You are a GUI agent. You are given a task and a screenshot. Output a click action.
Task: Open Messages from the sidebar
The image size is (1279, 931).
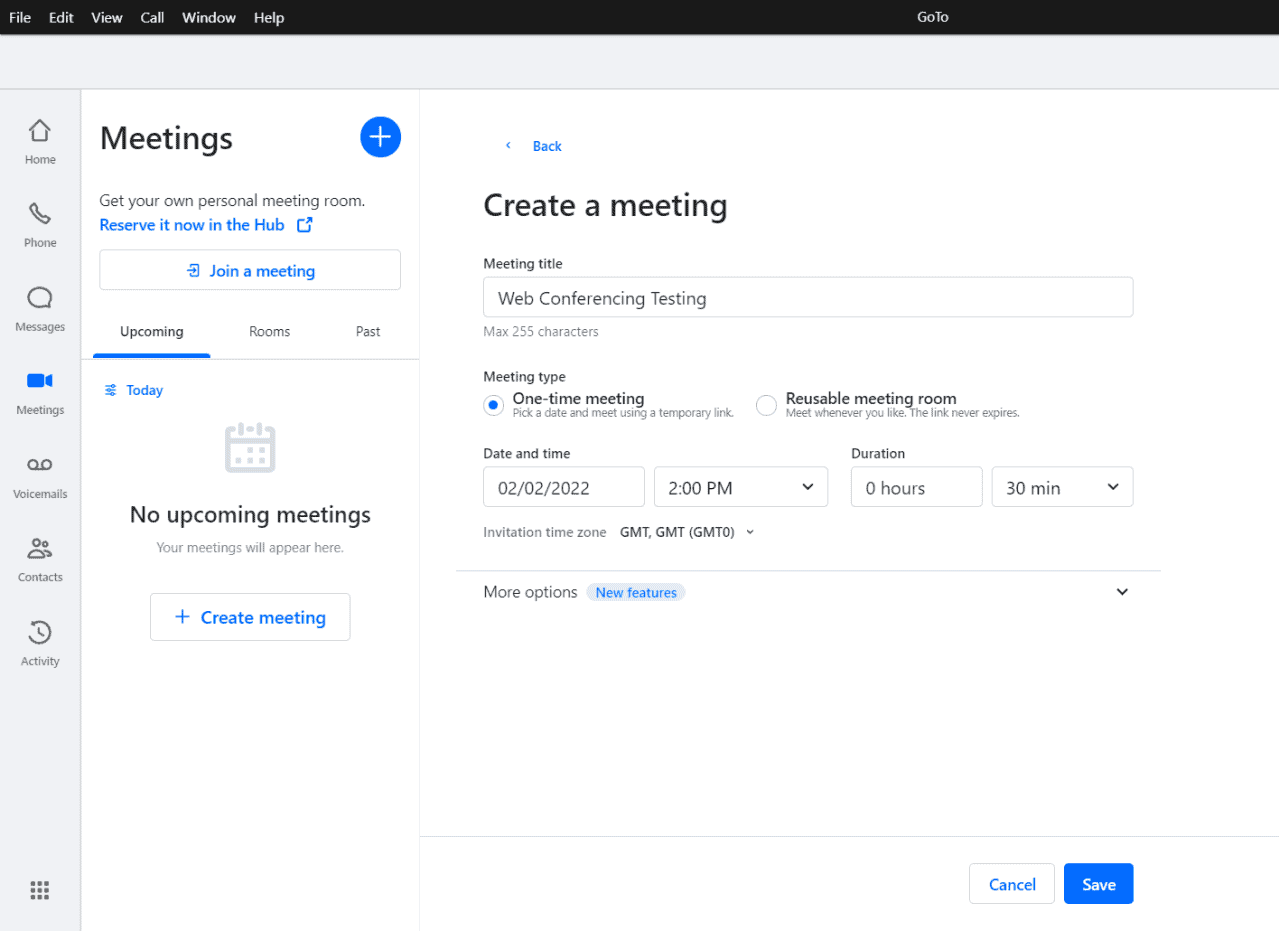click(39, 306)
